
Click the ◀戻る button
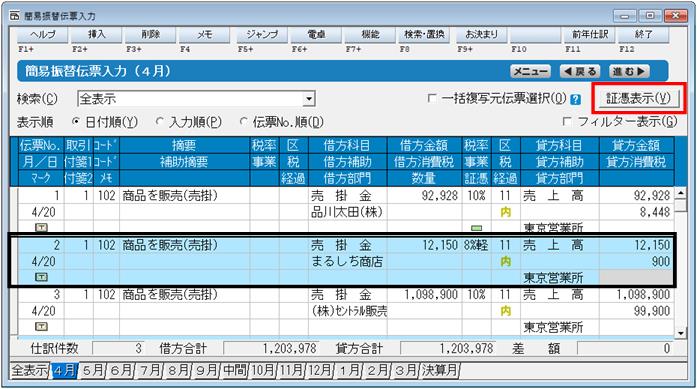click(580, 71)
